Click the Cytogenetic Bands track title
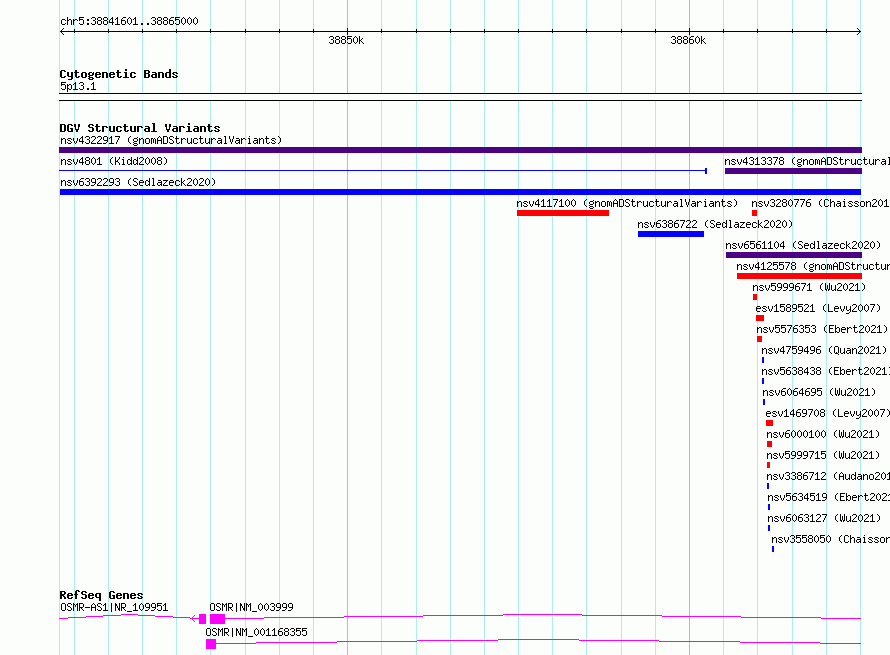This screenshot has height=655, width=890. (x=119, y=74)
